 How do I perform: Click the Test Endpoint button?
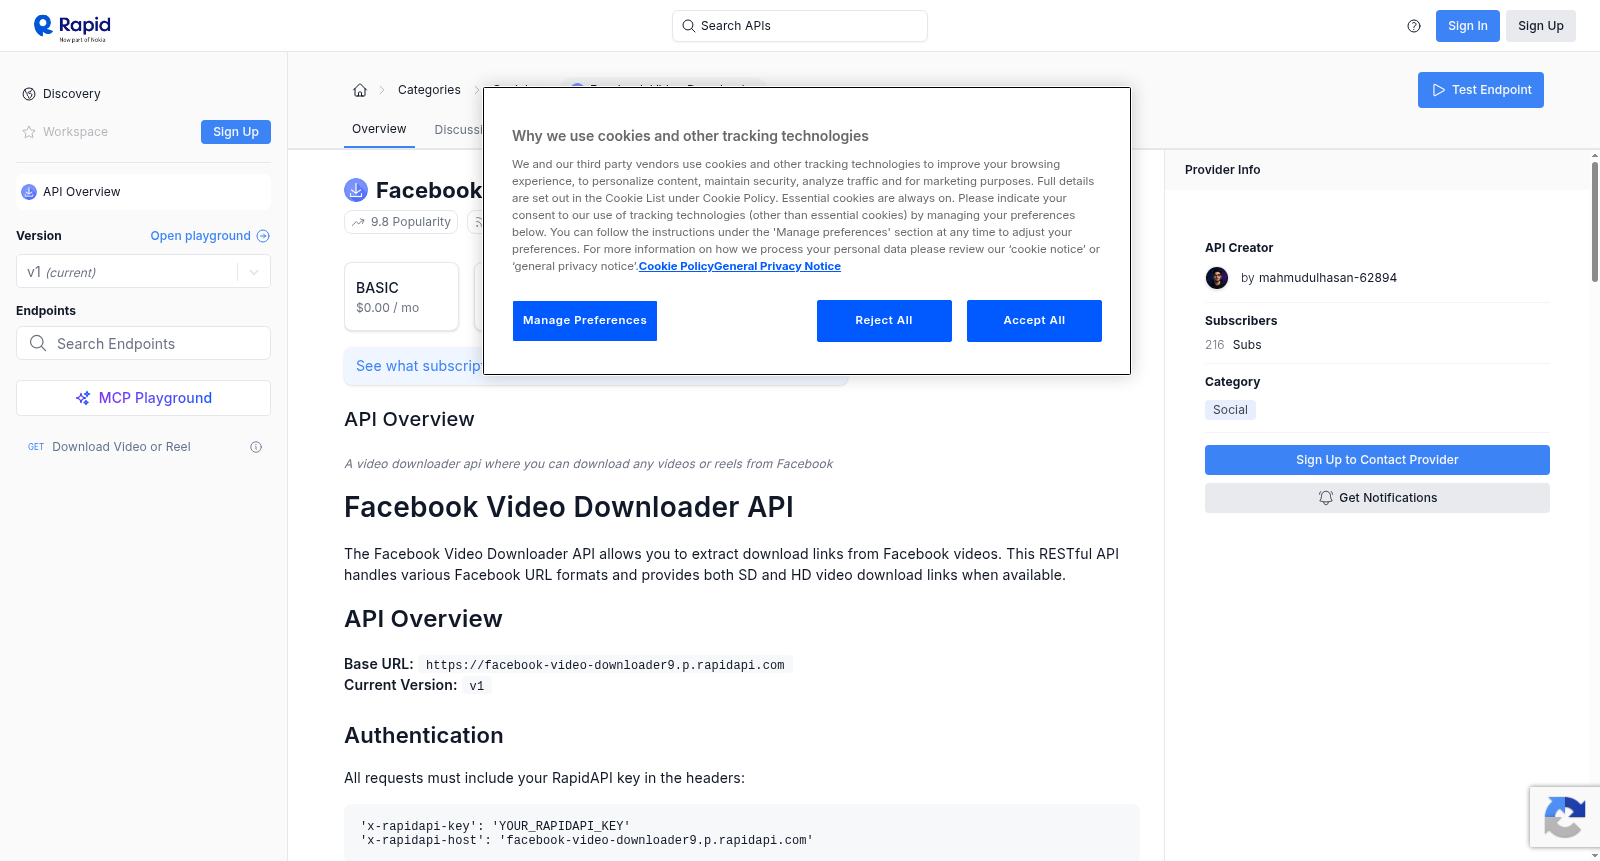click(1481, 90)
